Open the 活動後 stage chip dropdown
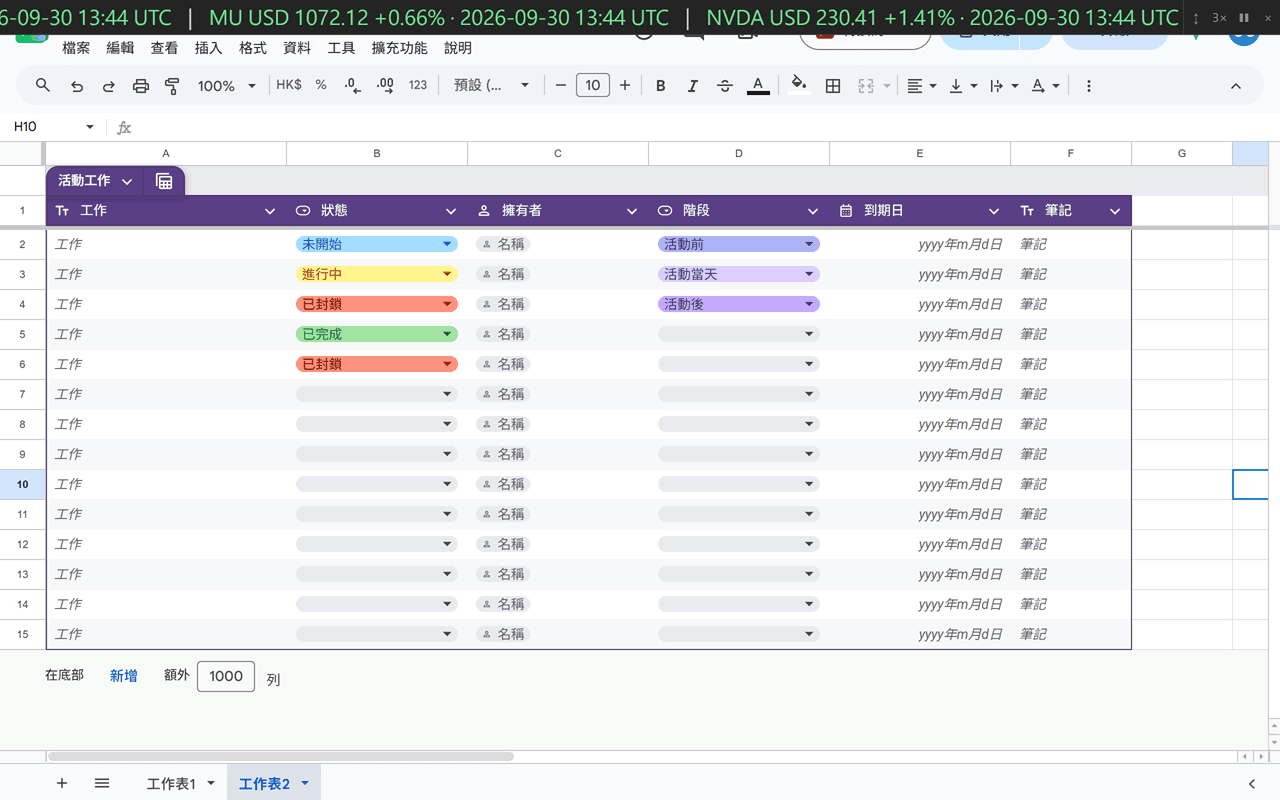This screenshot has height=800, width=1280. coord(809,304)
